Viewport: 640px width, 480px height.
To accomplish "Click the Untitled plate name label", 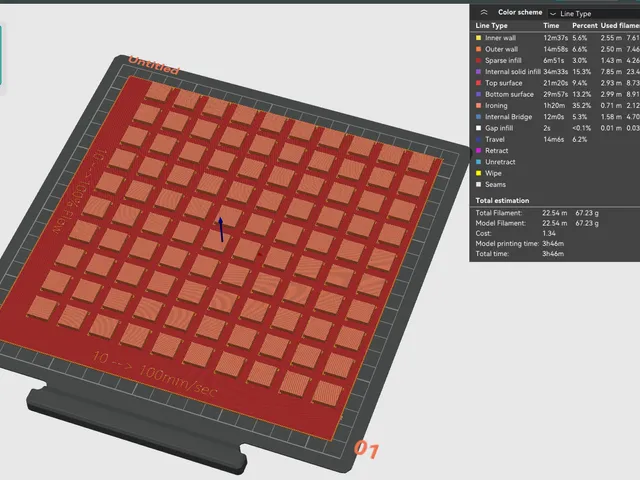I will pos(153,65).
